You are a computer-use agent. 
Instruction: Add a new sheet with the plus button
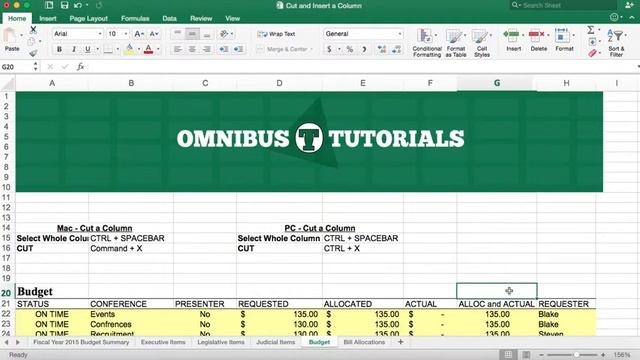coord(400,342)
